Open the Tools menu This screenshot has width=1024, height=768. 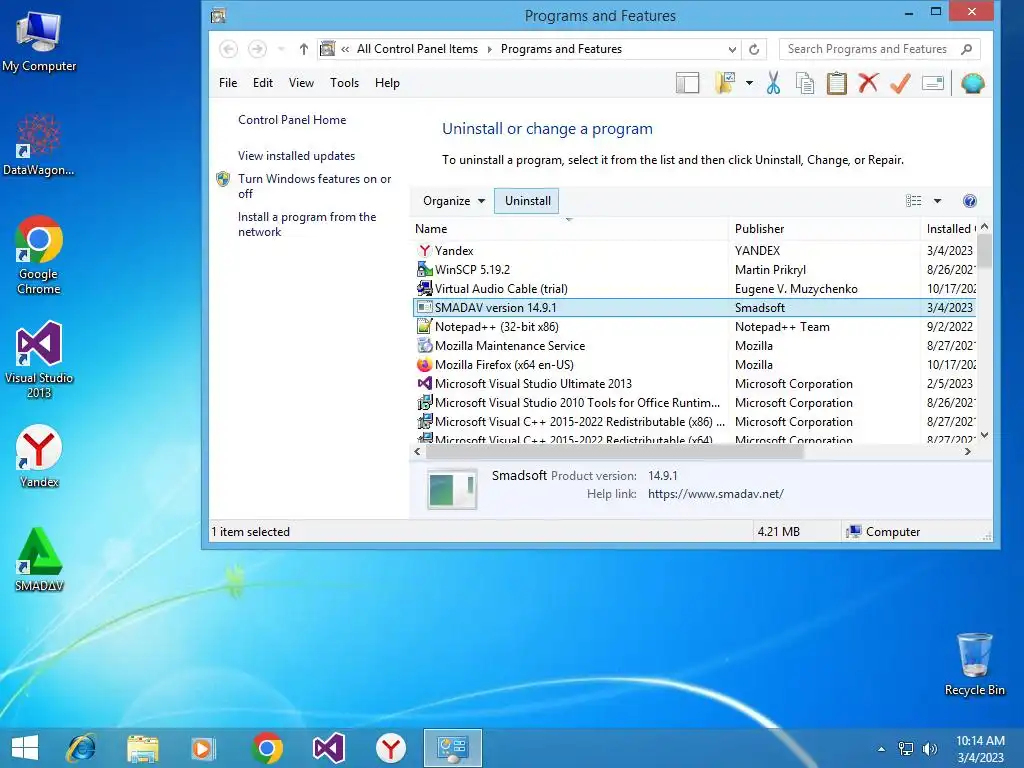tap(344, 83)
